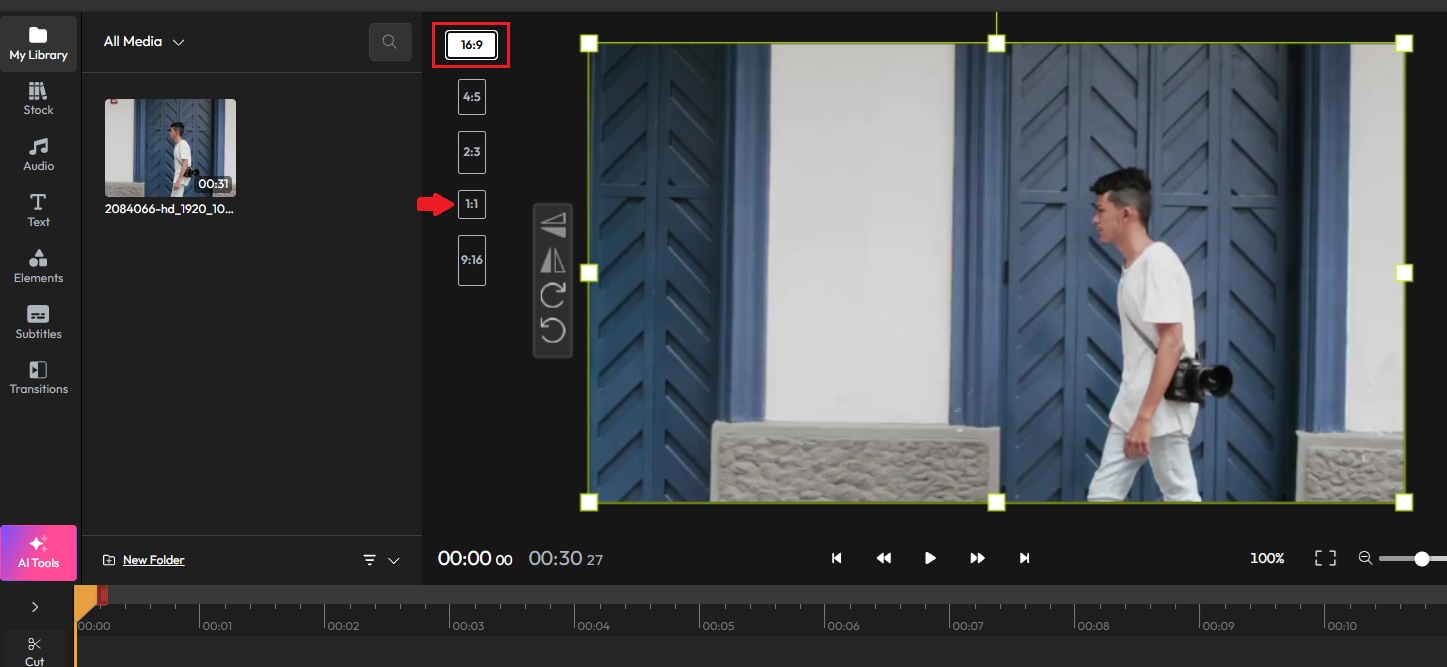Select the 1:1 aspect ratio
This screenshot has height=667, width=1447.
[471, 204]
